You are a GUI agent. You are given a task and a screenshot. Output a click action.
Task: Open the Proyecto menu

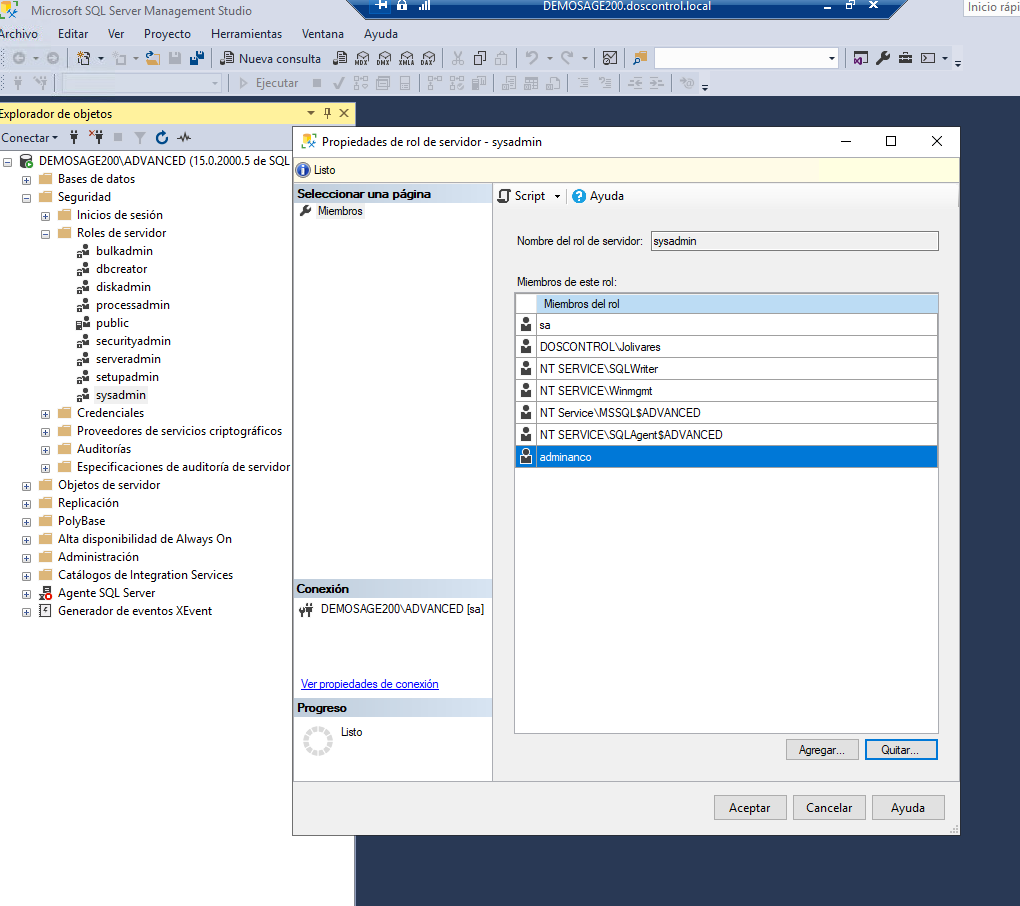tap(167, 34)
